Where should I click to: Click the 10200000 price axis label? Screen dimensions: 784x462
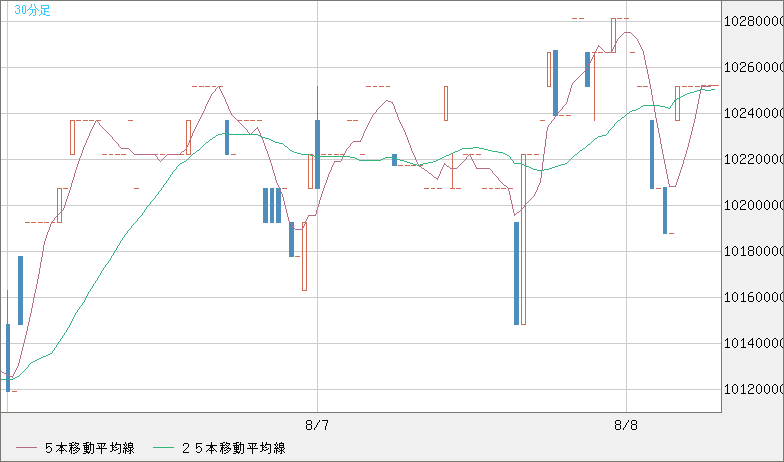click(754, 206)
